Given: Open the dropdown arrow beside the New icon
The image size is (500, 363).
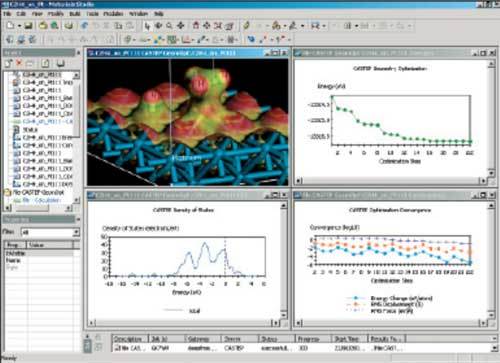Looking at the screenshot, I should tap(19, 26).
